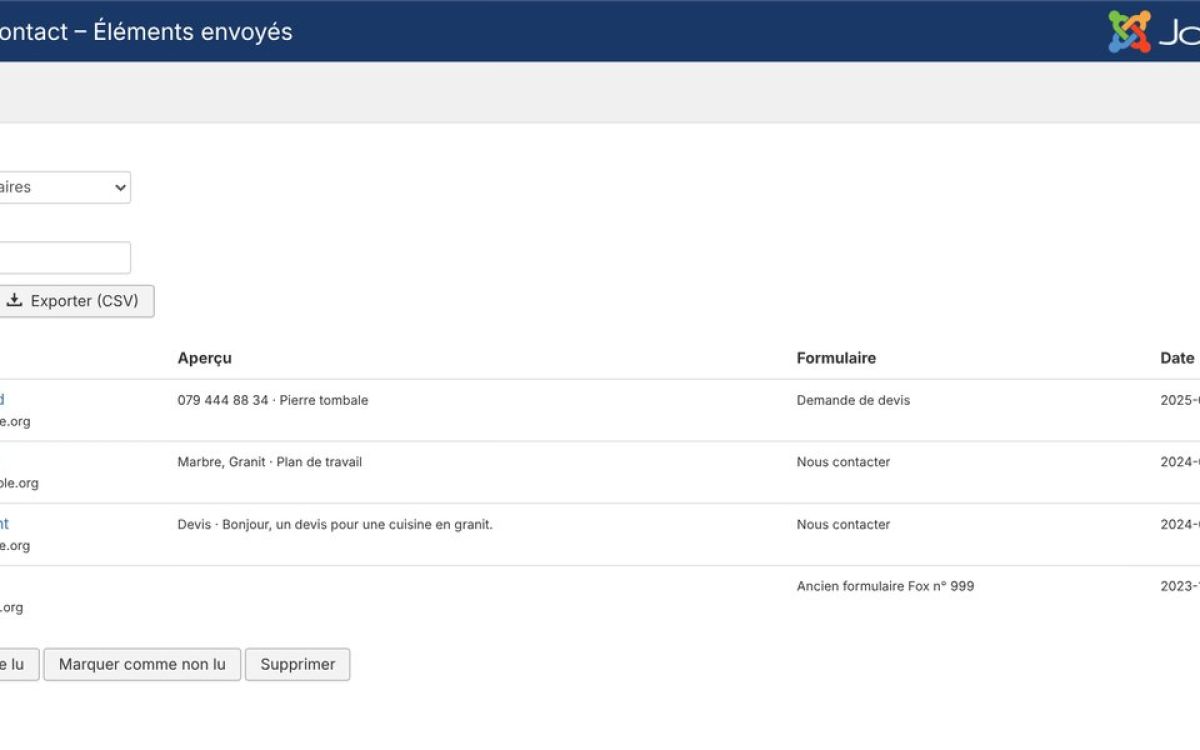1200x750 pixels.
Task: Export the submissions with Exporter (CSV)
Action: (x=75, y=301)
